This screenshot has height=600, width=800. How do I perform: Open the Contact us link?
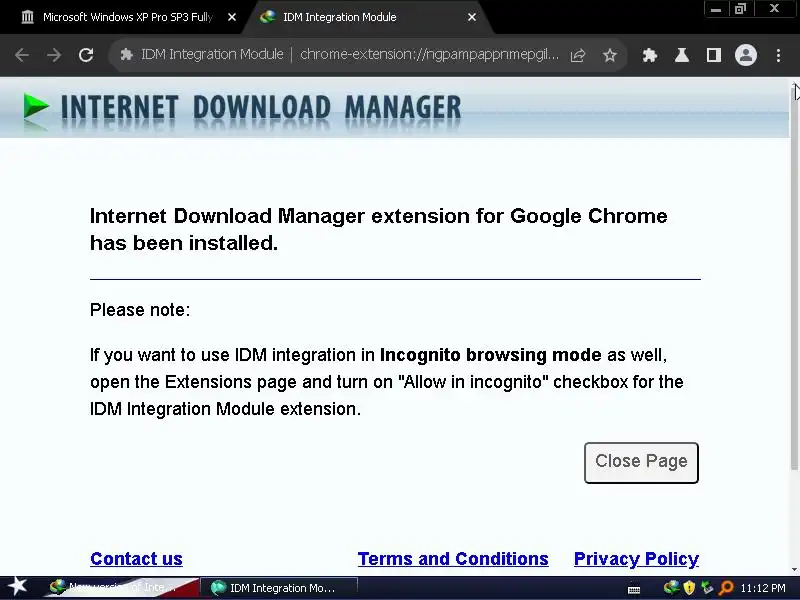(x=136, y=559)
